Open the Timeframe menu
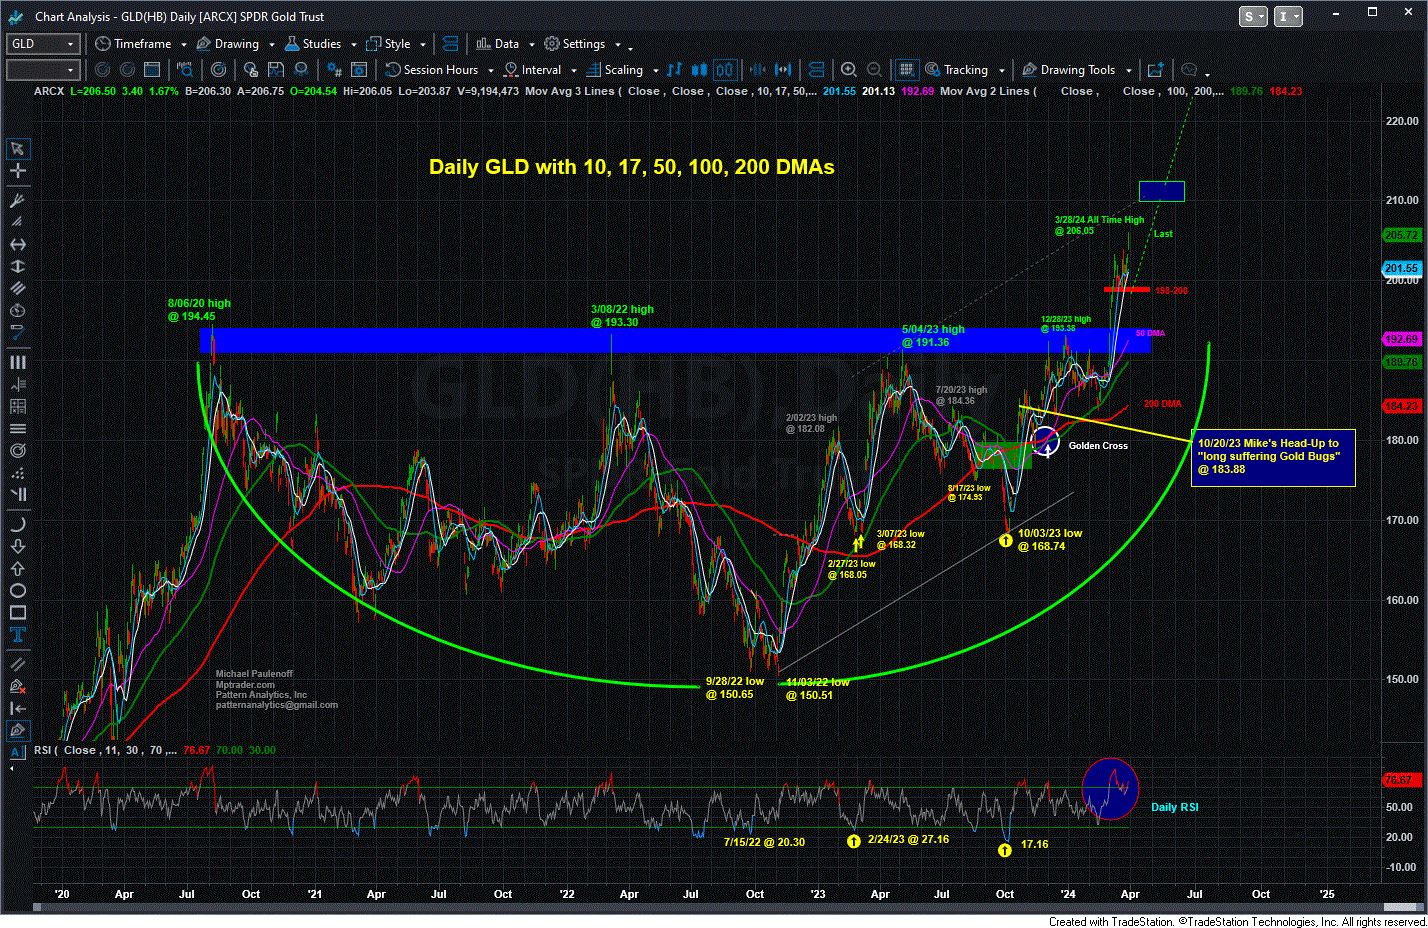The height and width of the screenshot is (928, 1428). pos(133,44)
